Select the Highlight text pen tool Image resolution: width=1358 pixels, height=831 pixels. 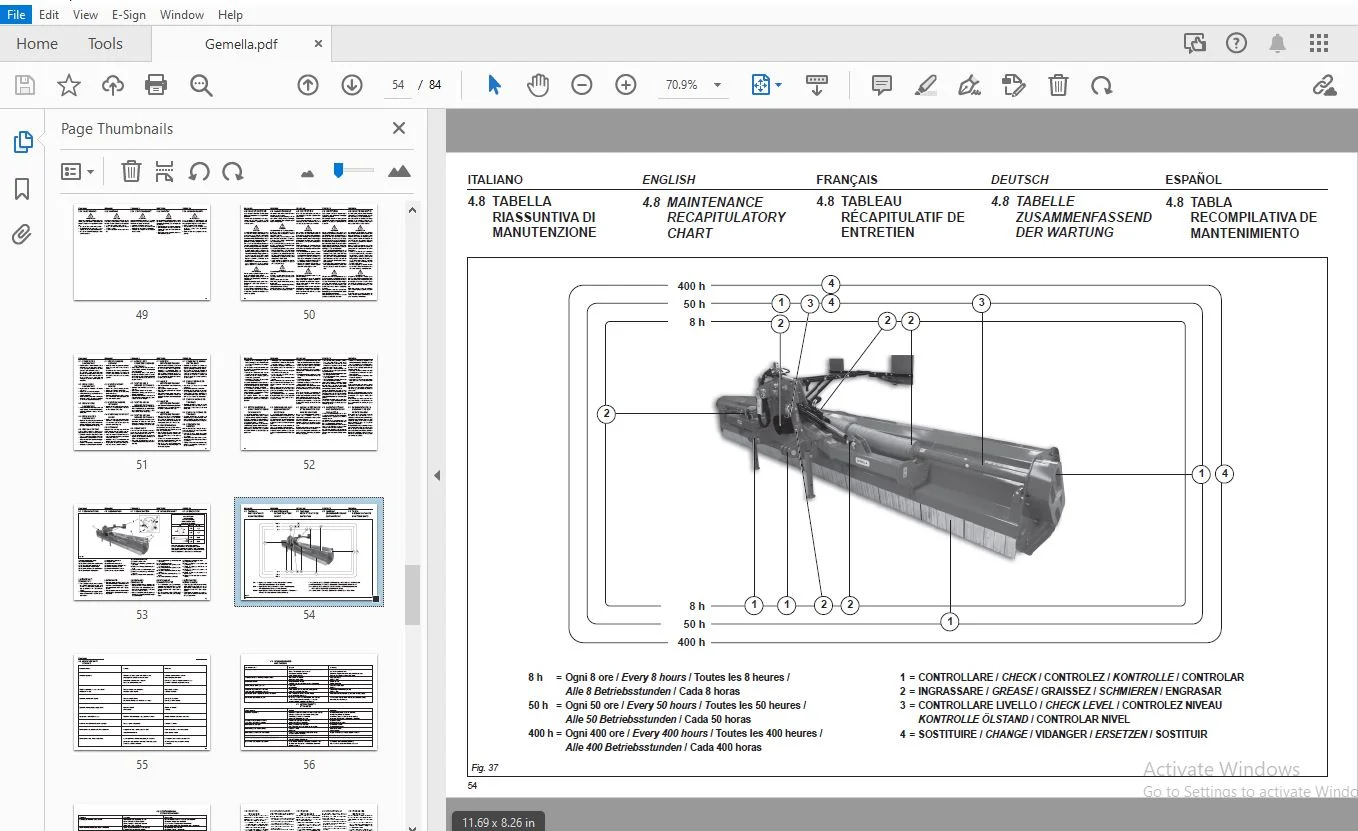pyautogui.click(x=925, y=85)
